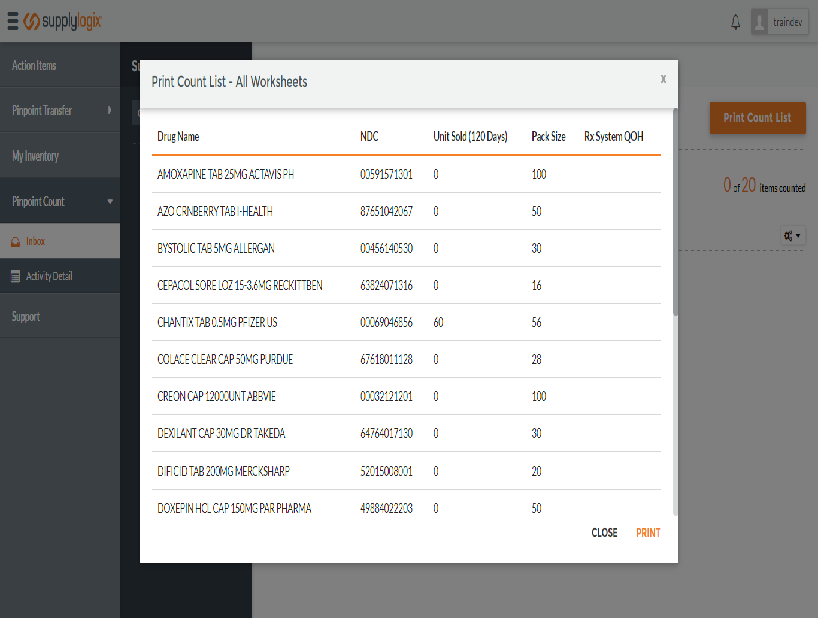The width and height of the screenshot is (818, 618).
Task: Click the Inbox tray icon
Action: coord(15,241)
